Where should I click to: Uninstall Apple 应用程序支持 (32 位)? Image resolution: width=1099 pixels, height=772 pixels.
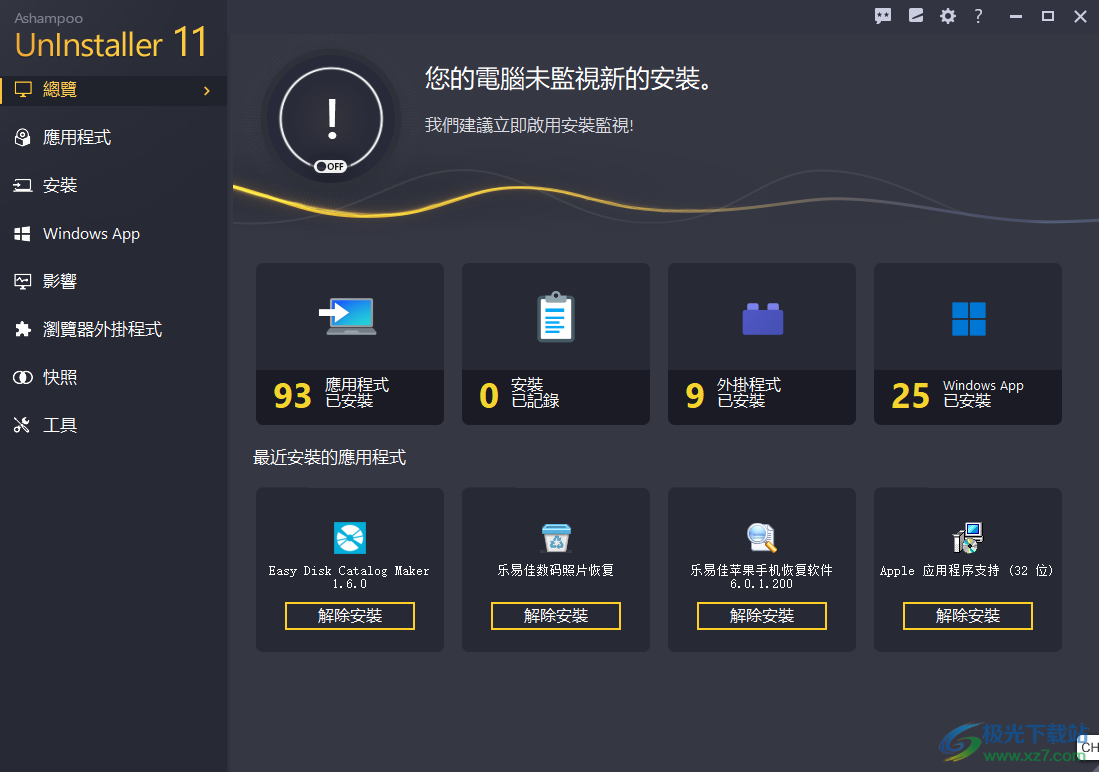[968, 616]
